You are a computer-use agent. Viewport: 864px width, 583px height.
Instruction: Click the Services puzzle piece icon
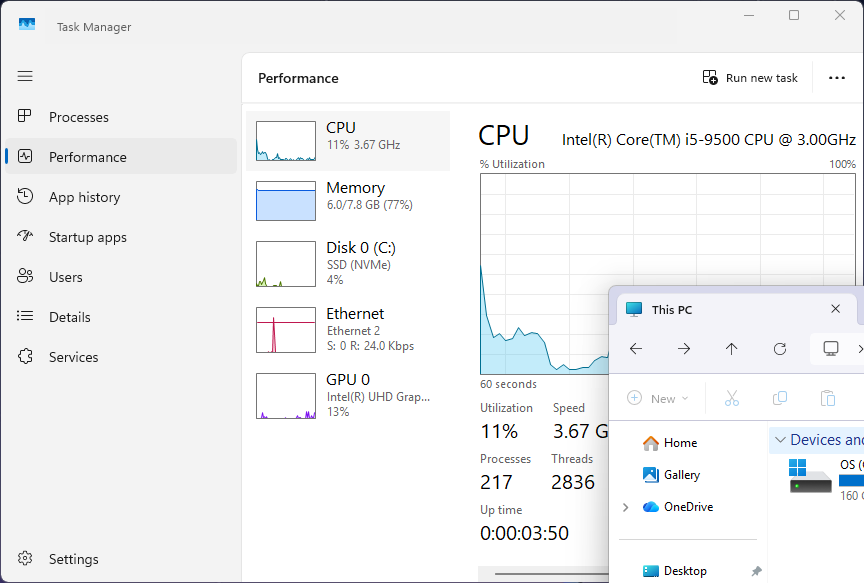[25, 356]
